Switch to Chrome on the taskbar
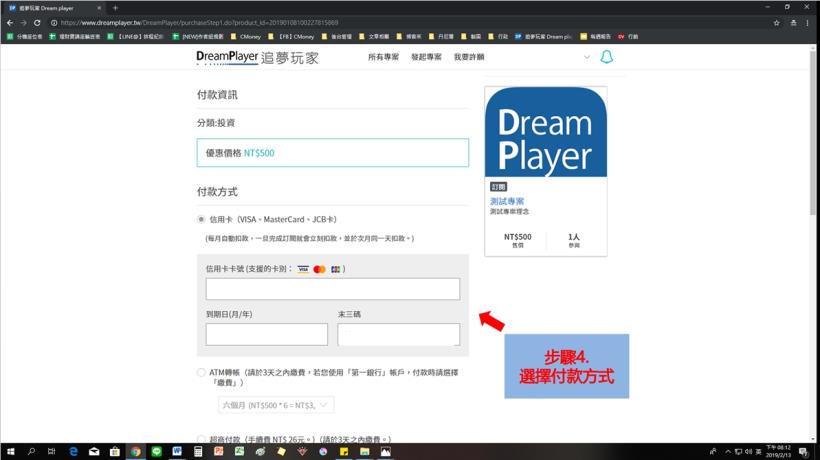820x460 pixels. [x=135, y=452]
